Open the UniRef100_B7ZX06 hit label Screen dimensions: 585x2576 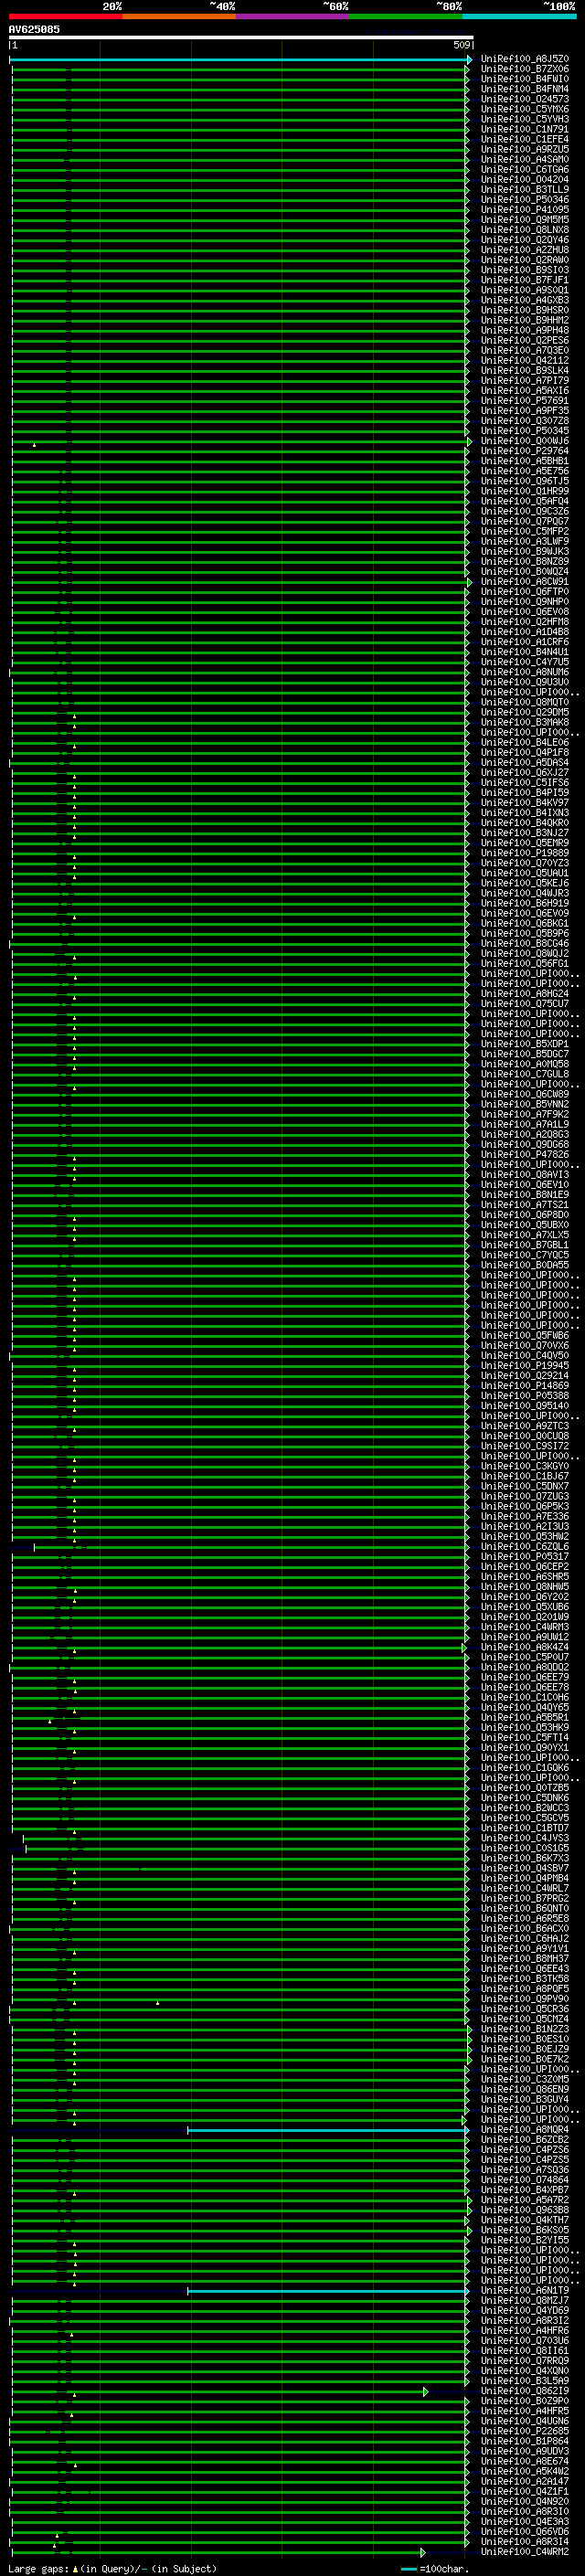(x=525, y=69)
